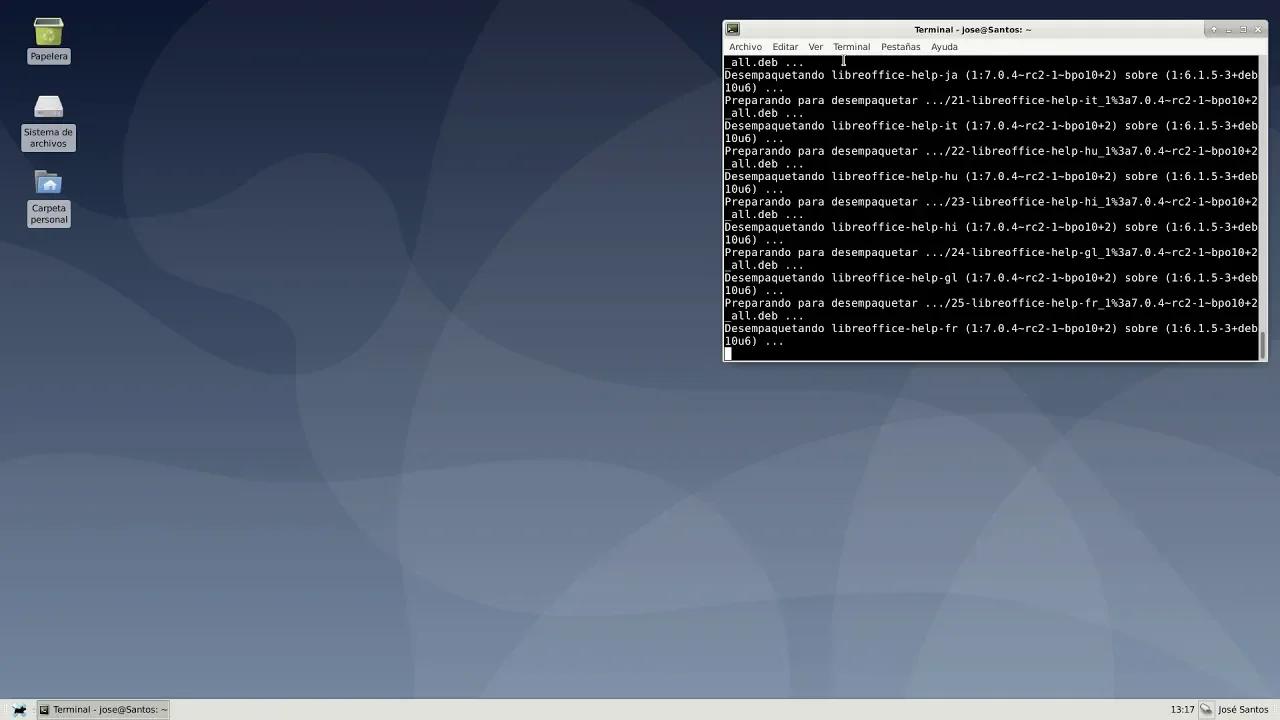Maximize the Terminal window

point(1242,29)
